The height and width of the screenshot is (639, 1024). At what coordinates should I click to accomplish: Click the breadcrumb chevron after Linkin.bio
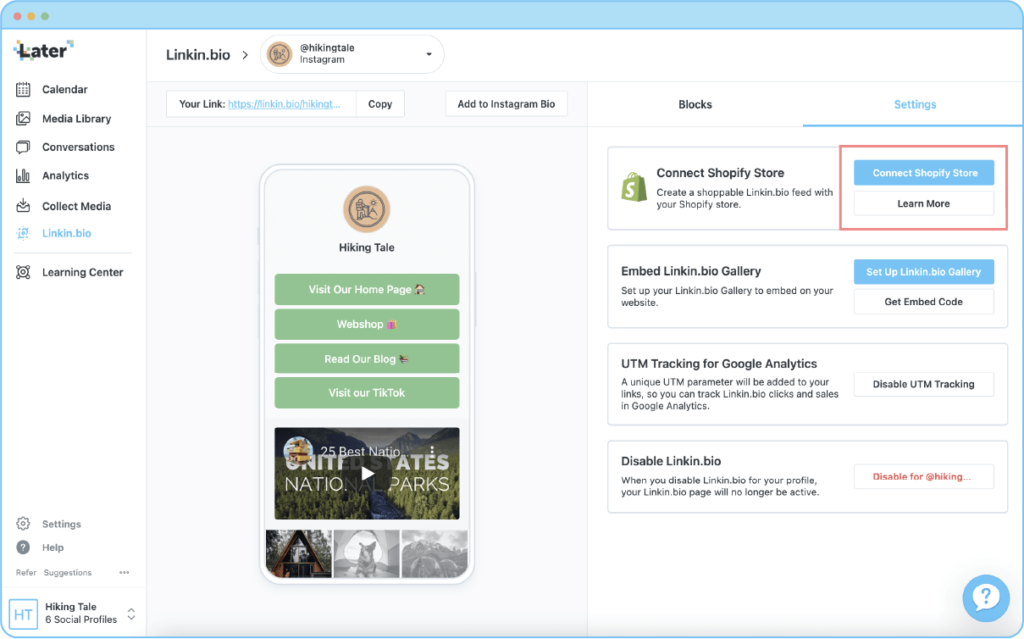(245, 55)
